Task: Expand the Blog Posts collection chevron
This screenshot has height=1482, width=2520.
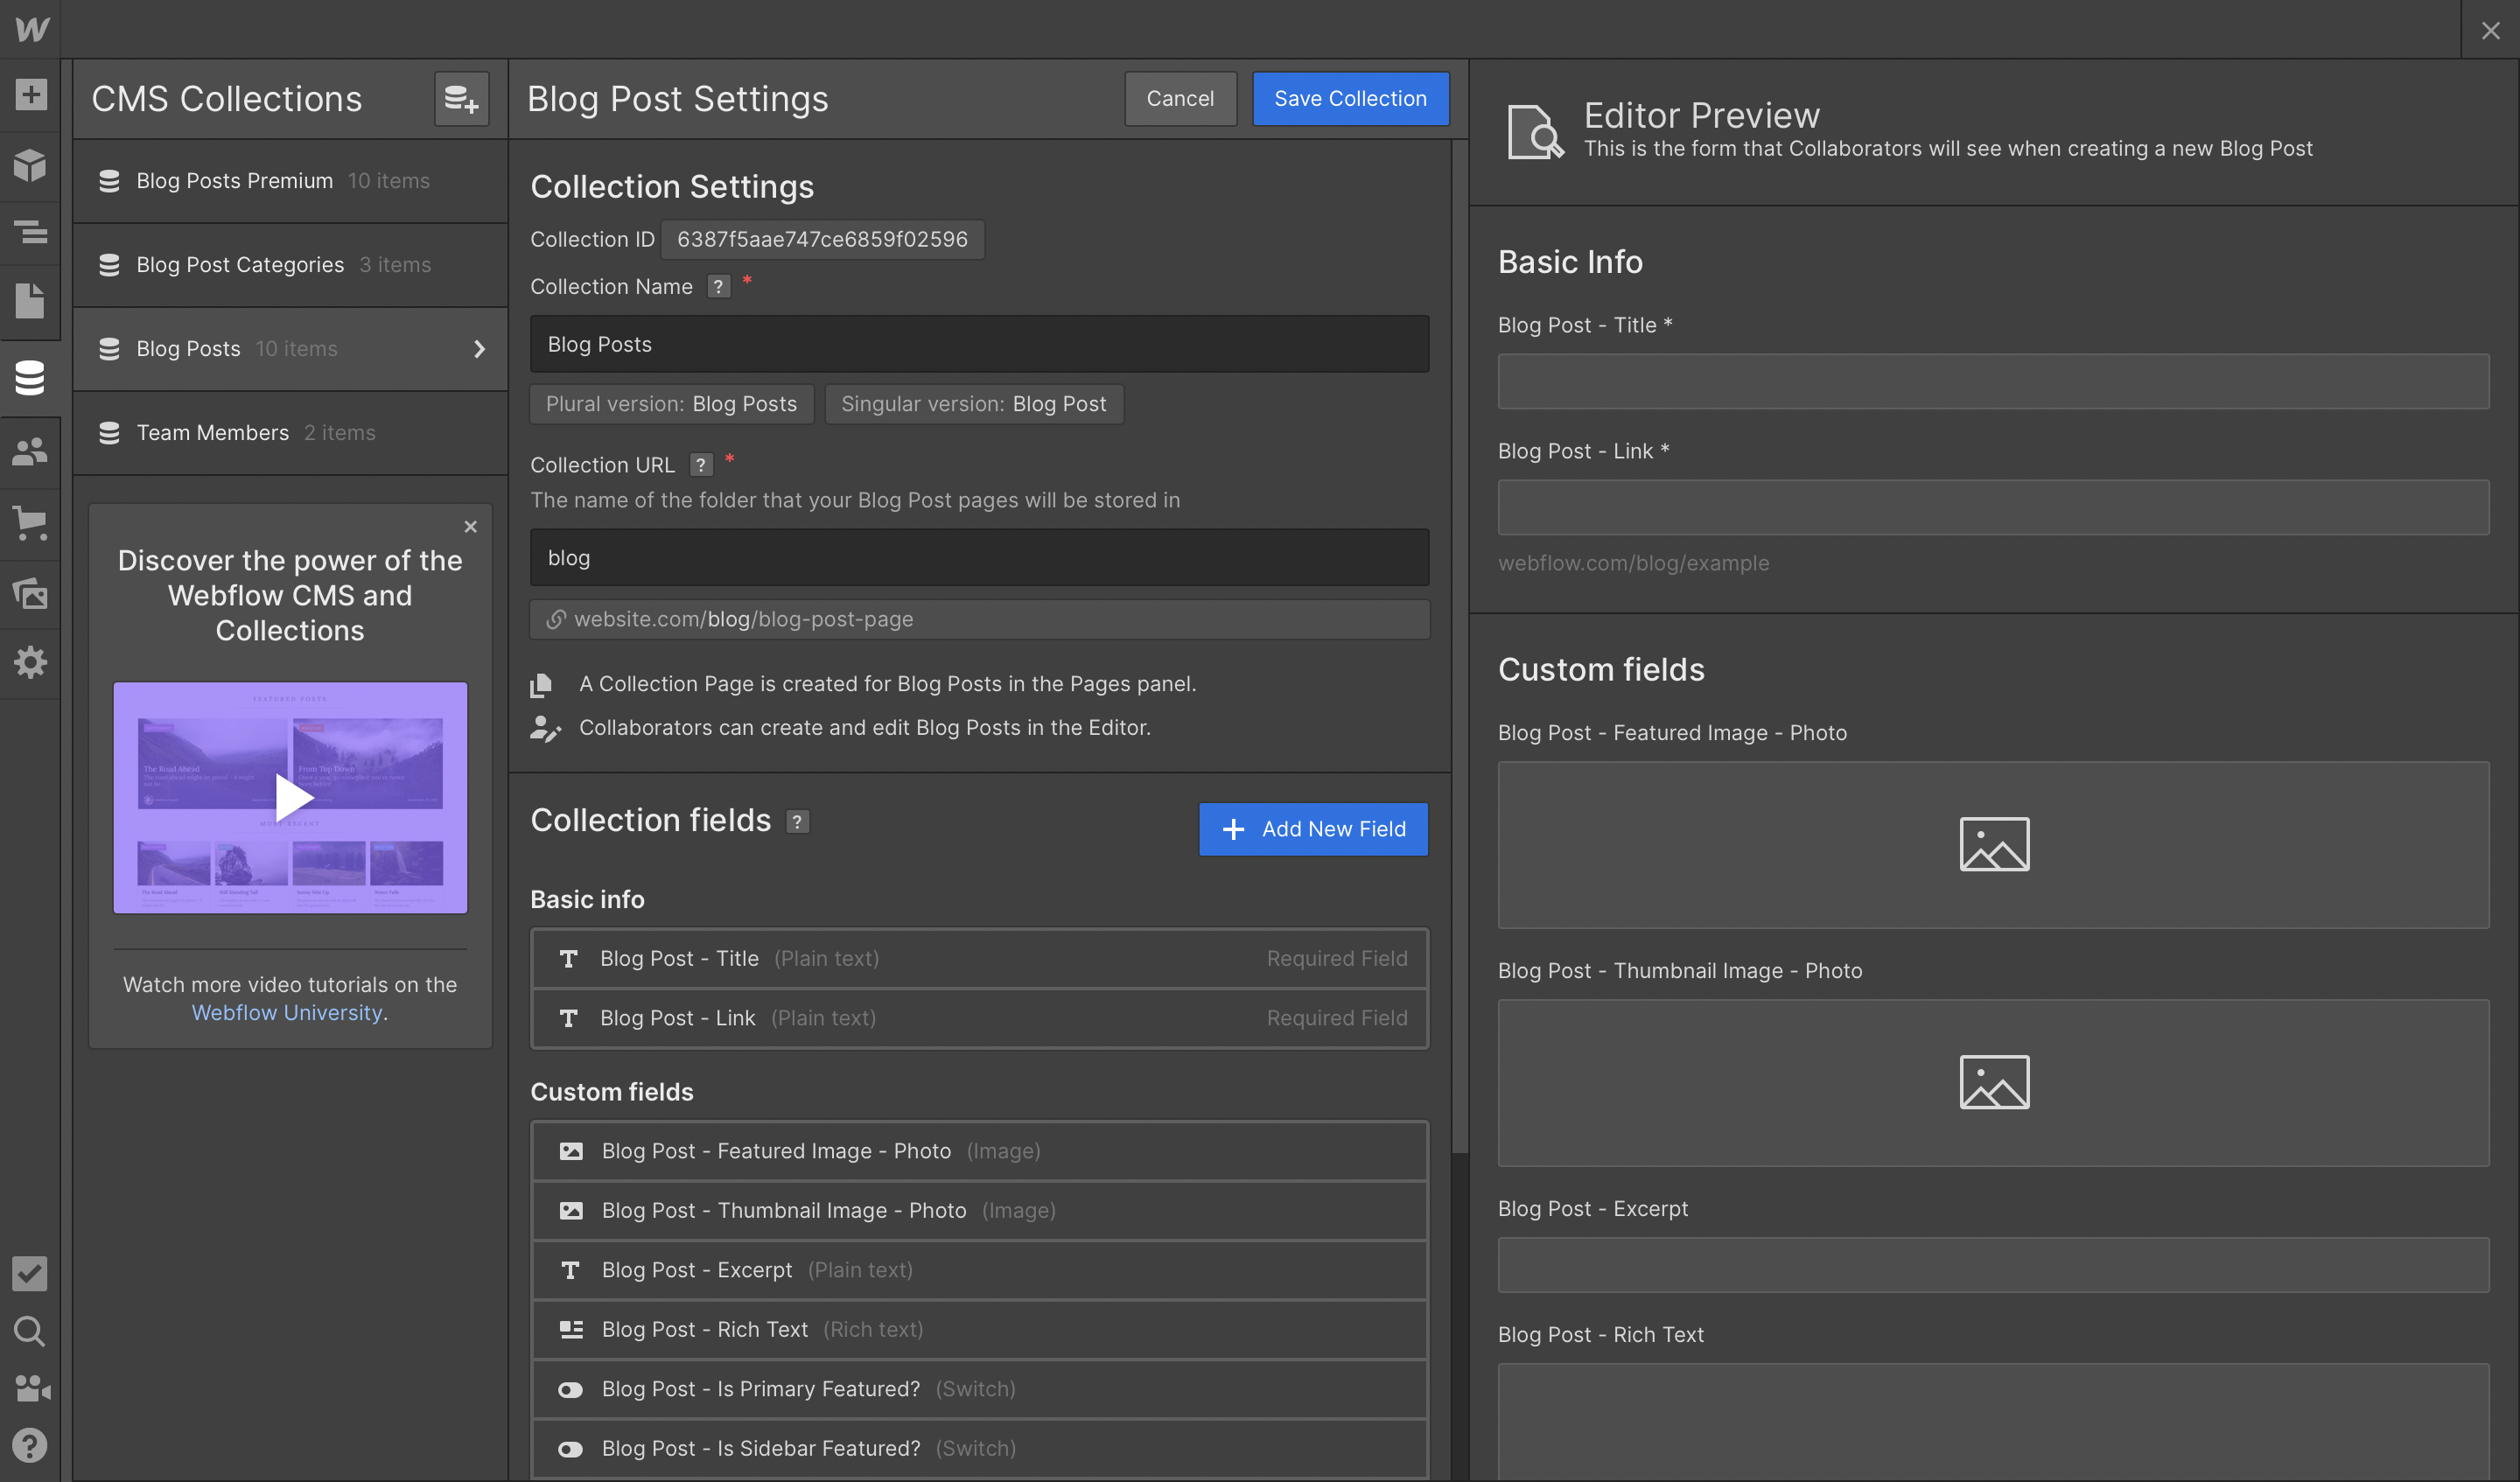Action: pos(479,349)
